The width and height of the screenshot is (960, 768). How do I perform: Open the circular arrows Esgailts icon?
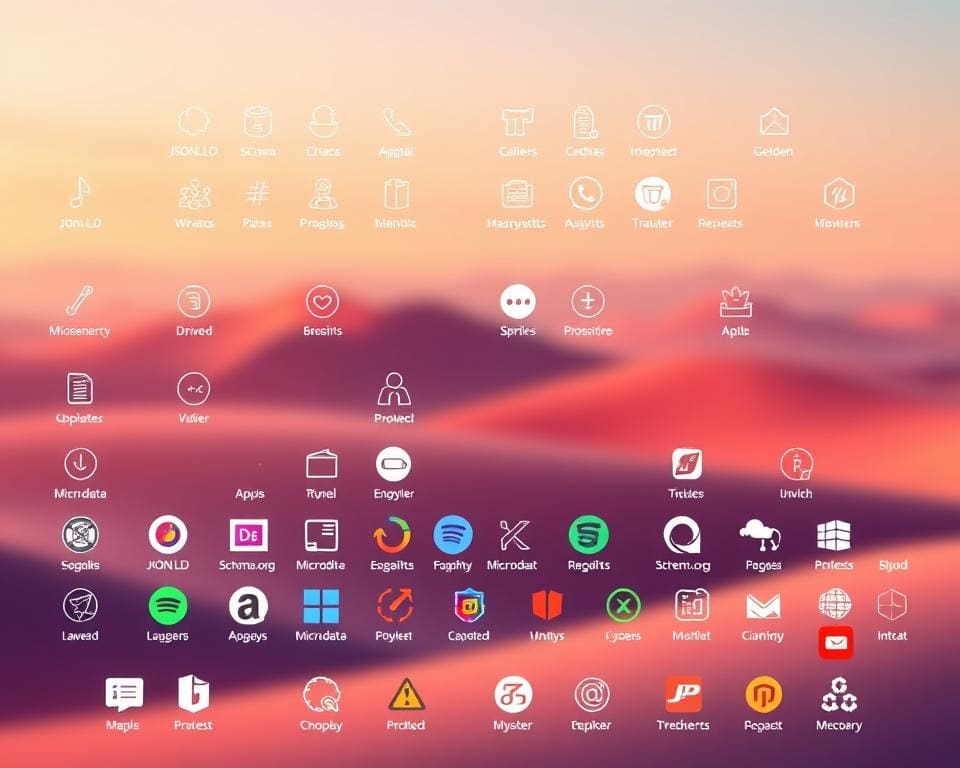(x=392, y=535)
